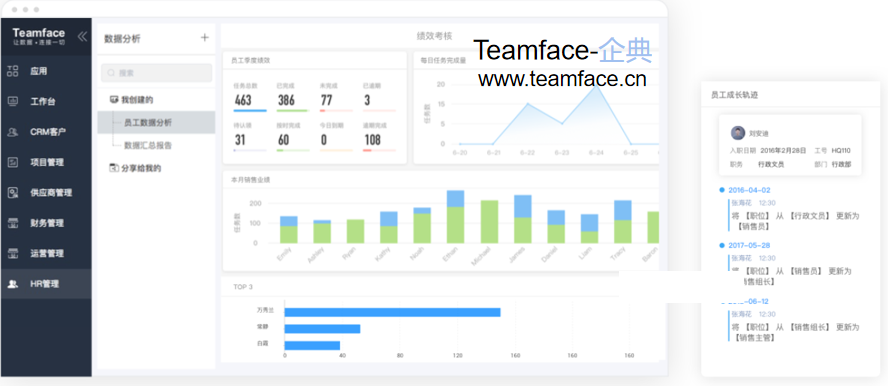Click the TOP 3 chart title
888x386 pixels.
(243, 287)
